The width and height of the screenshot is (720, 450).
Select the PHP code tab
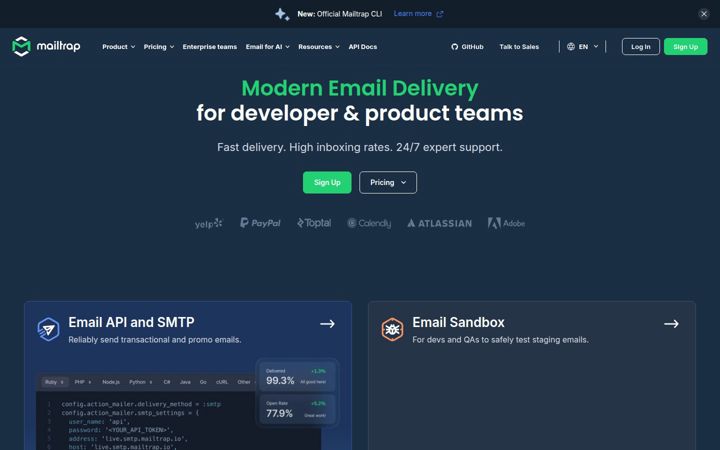tap(83, 382)
